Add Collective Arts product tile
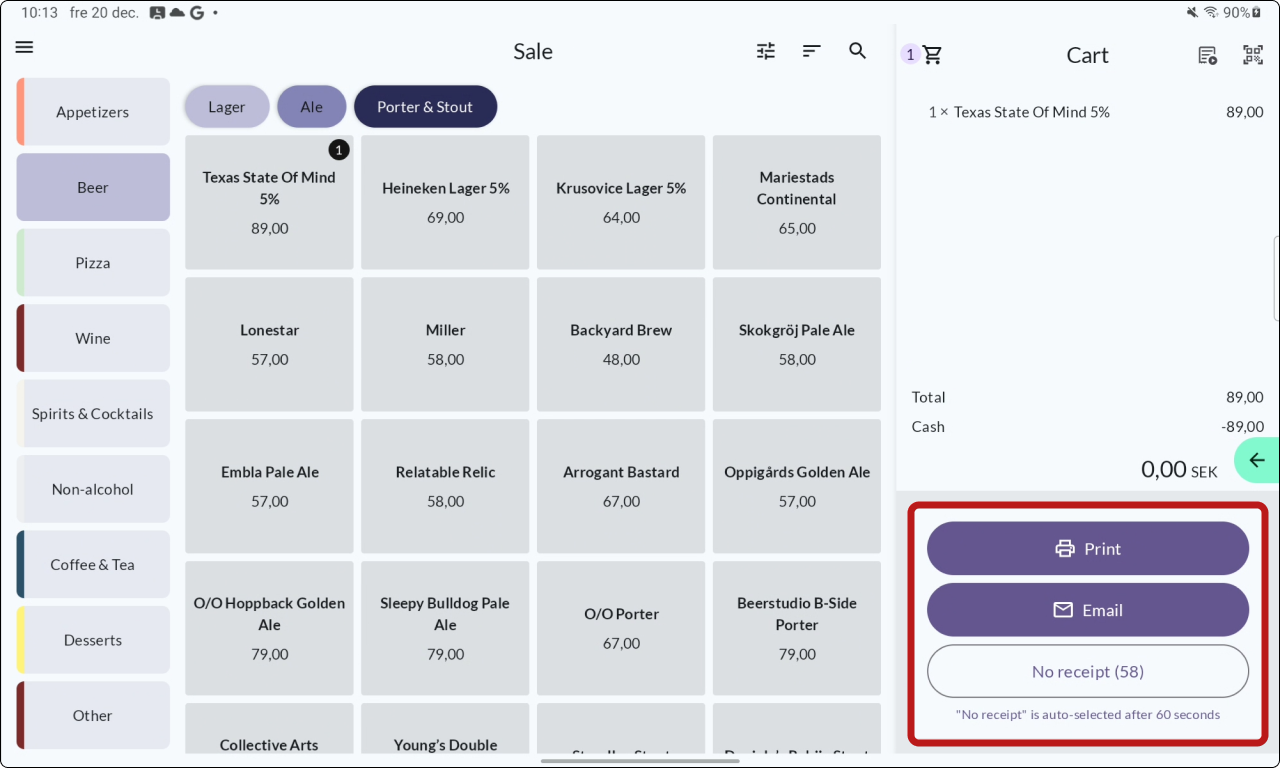1280x768 pixels. click(269, 729)
